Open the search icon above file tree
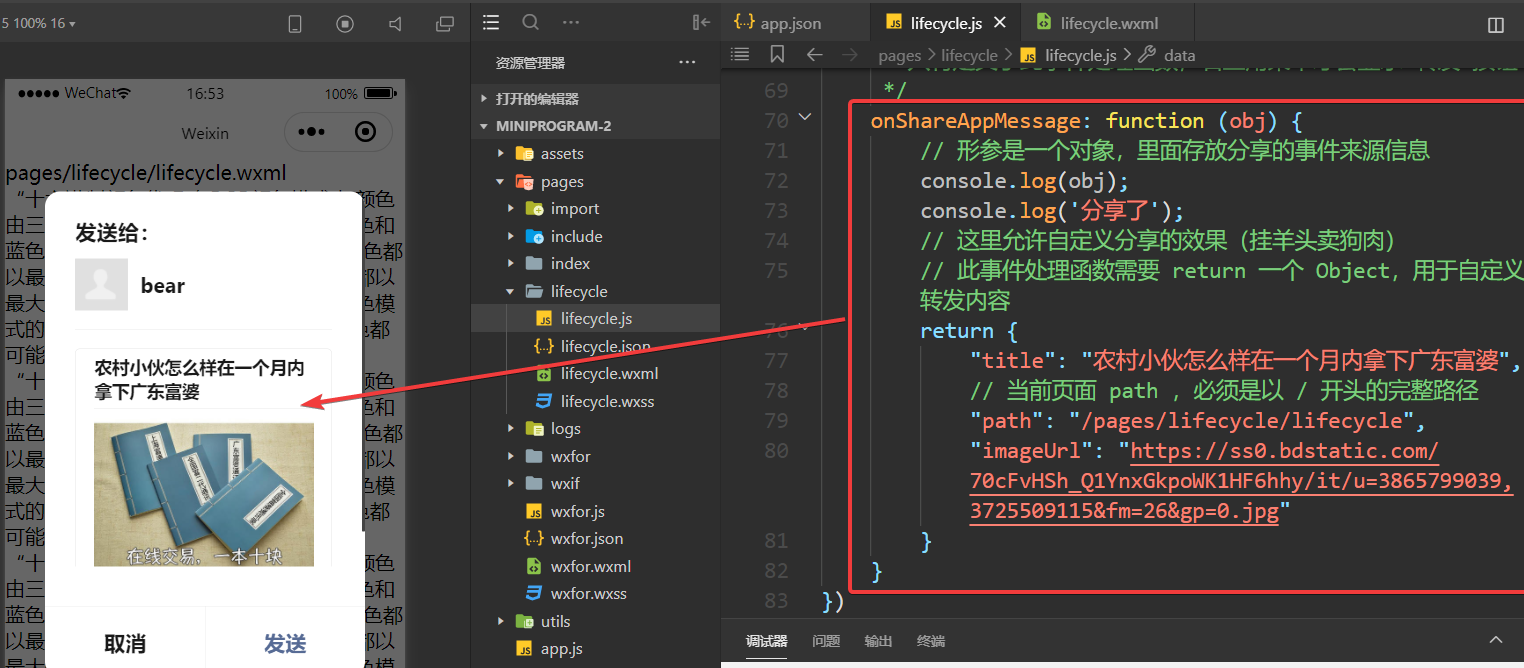 coord(531,22)
